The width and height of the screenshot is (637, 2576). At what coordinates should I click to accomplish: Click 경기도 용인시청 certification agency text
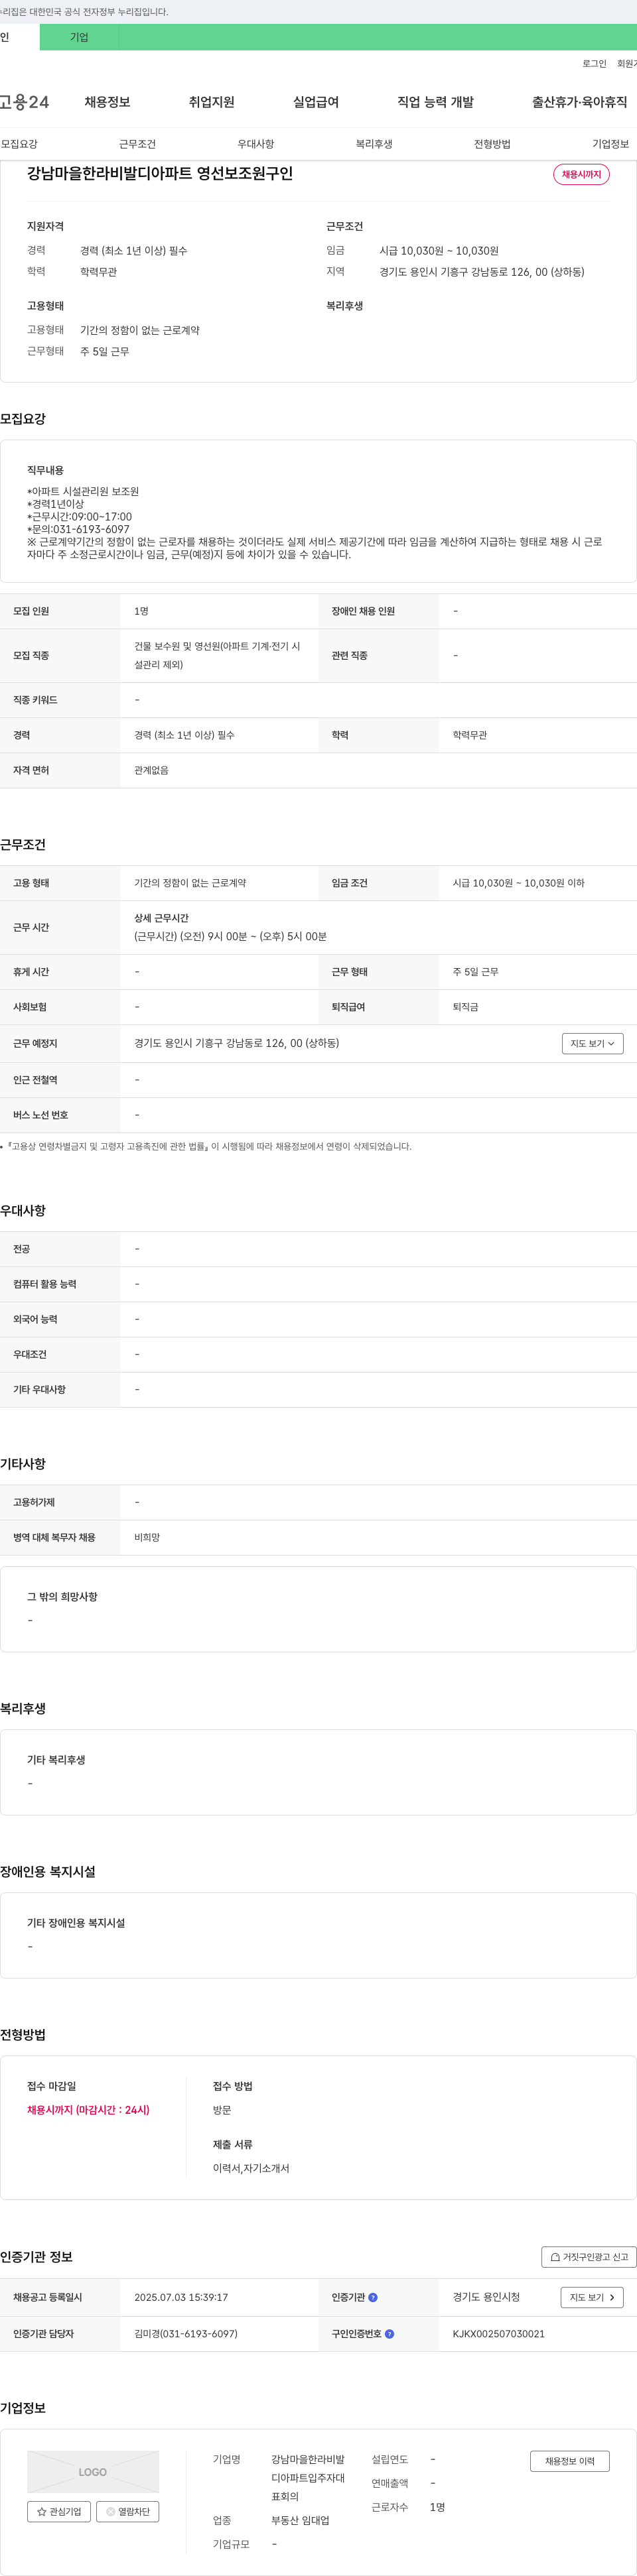click(486, 2297)
